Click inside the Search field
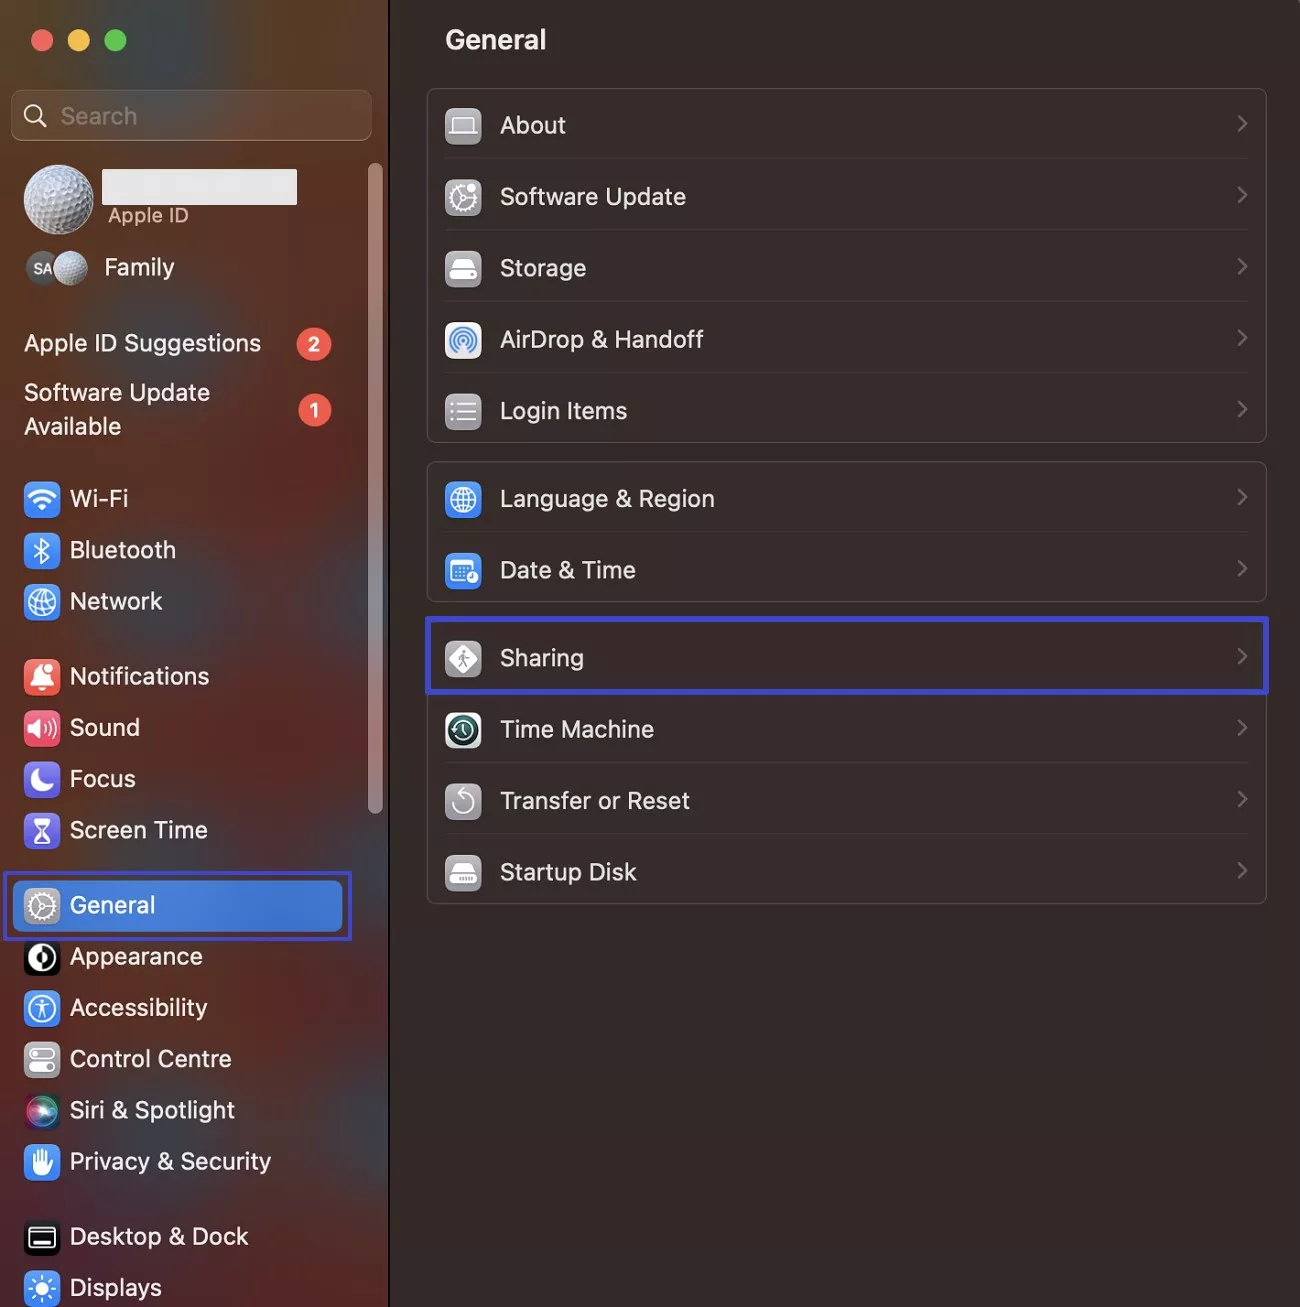The height and width of the screenshot is (1307, 1300). point(190,115)
